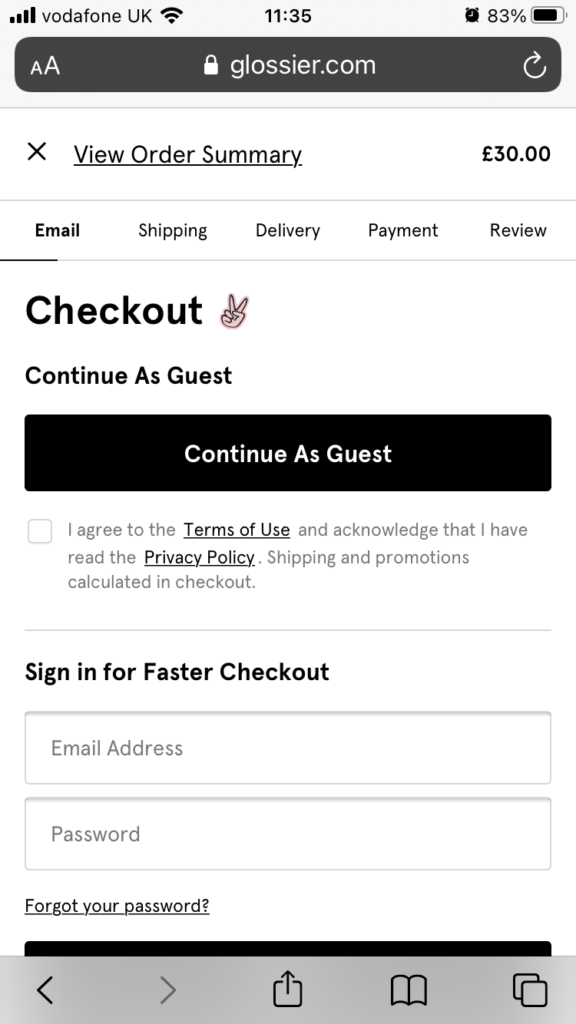Image resolution: width=576 pixels, height=1024 pixels.
Task: Follow the Forgot your password link
Action: click(117, 906)
